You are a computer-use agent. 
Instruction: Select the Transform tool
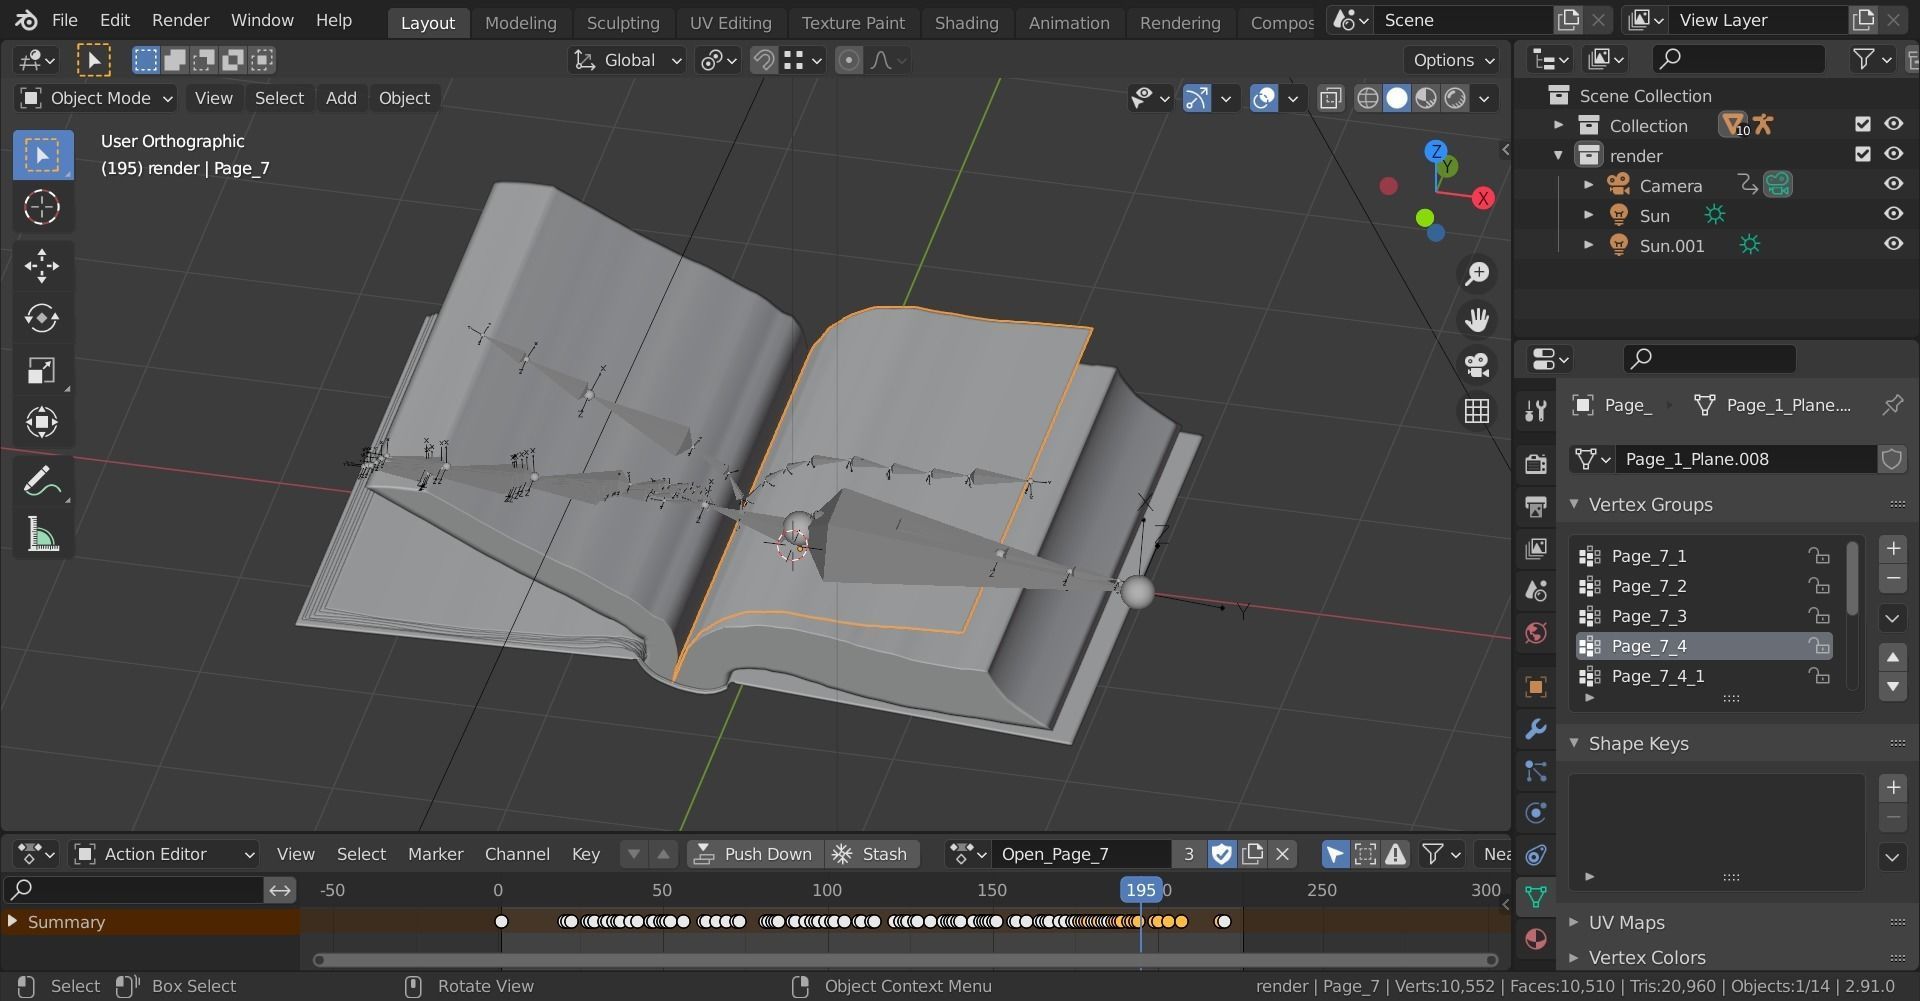coord(42,423)
